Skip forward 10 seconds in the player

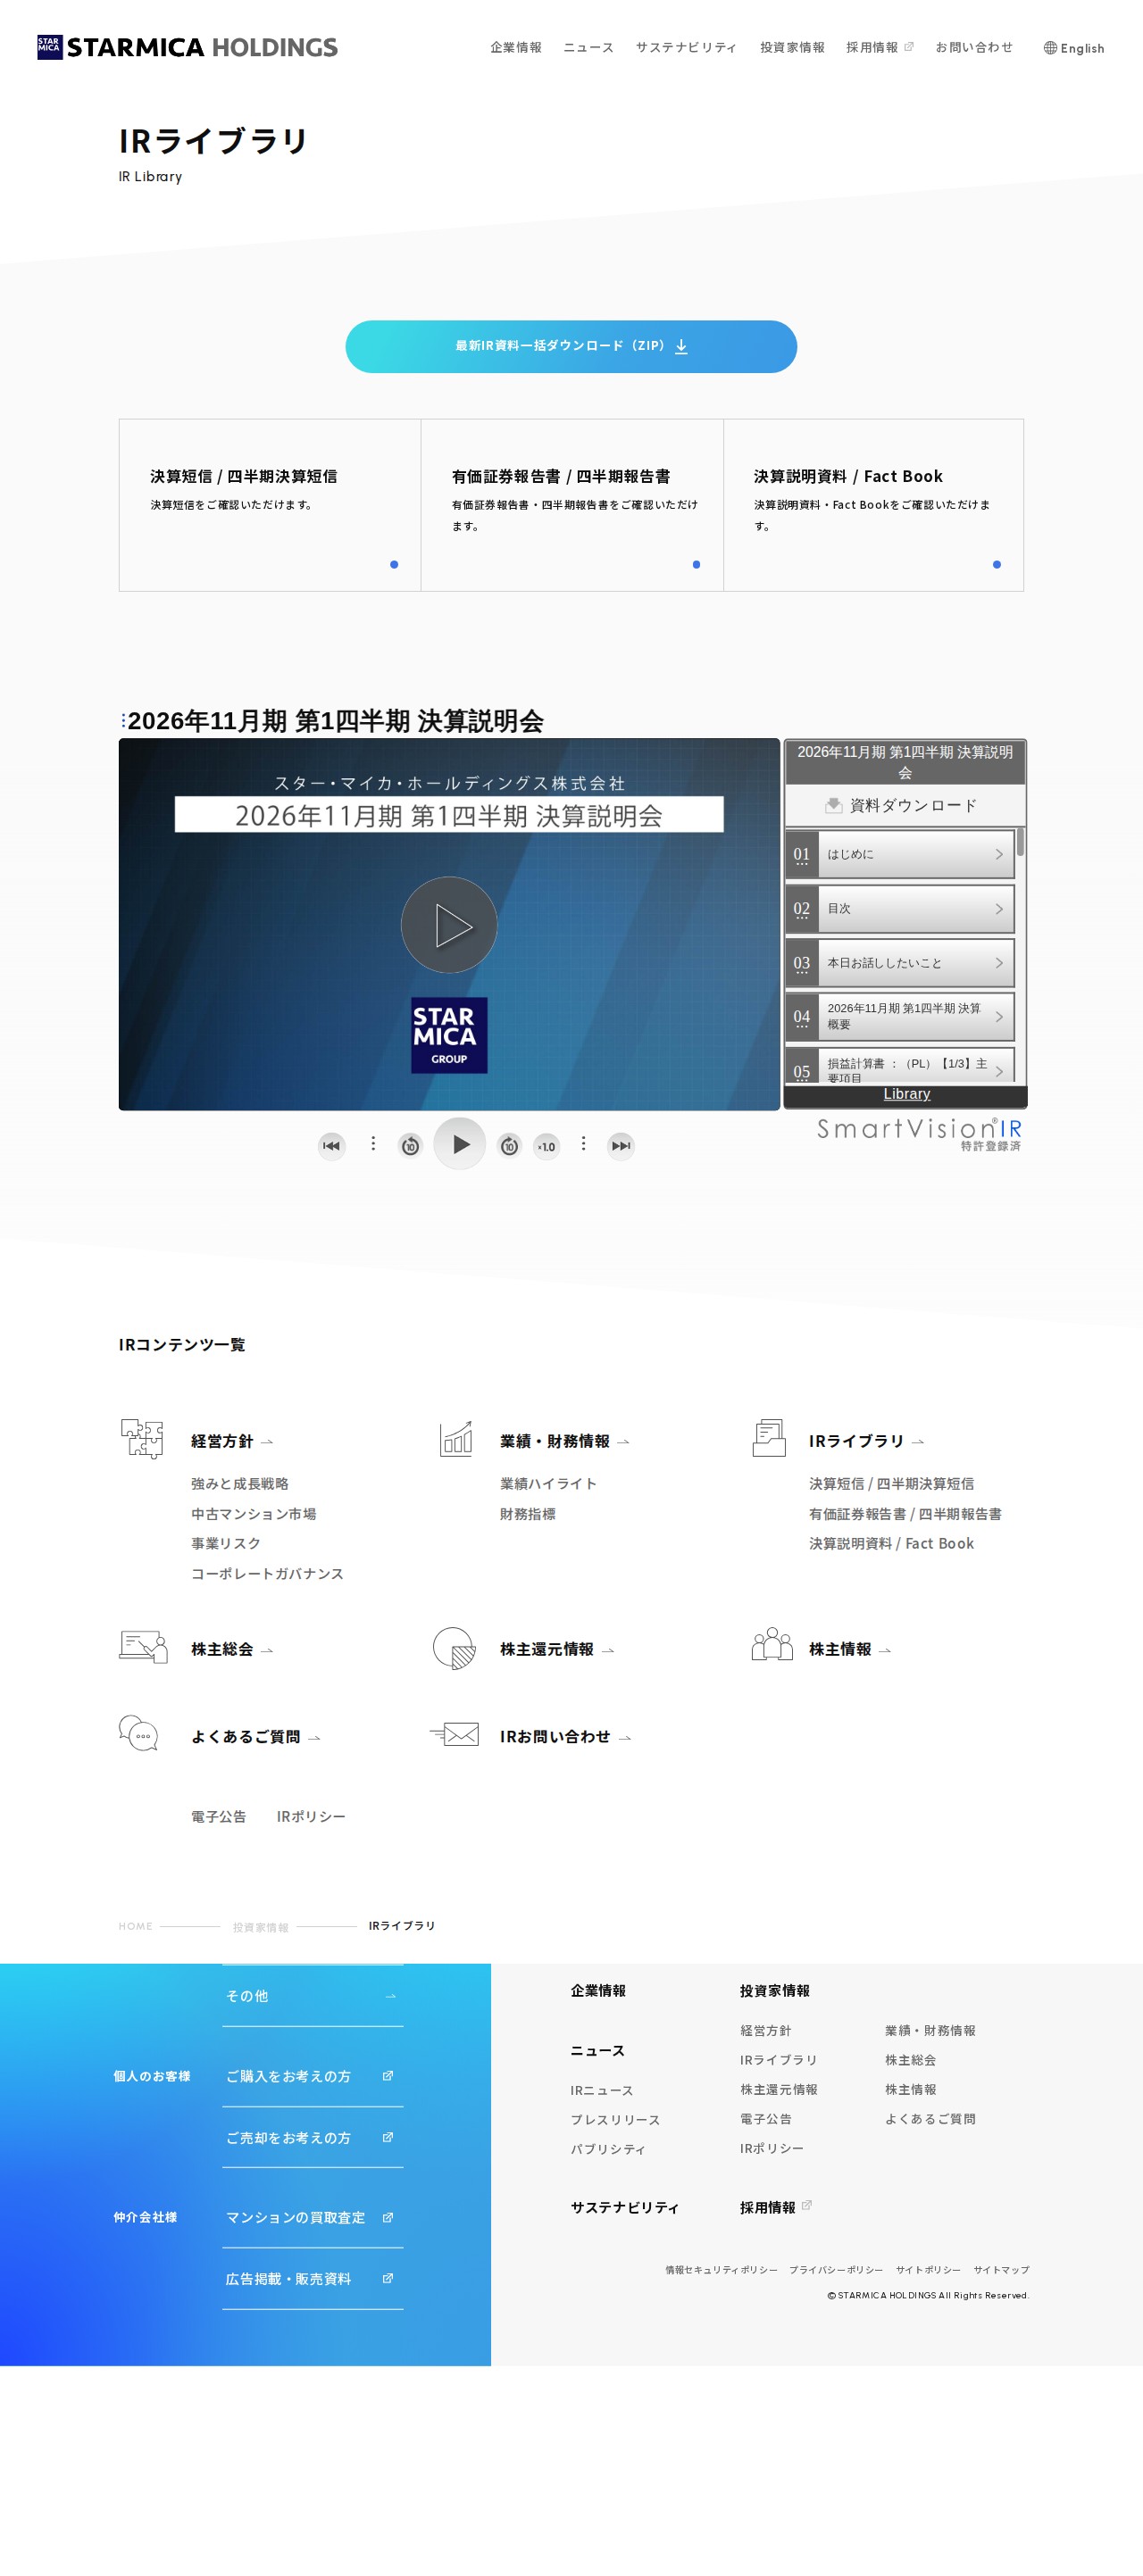point(510,1146)
